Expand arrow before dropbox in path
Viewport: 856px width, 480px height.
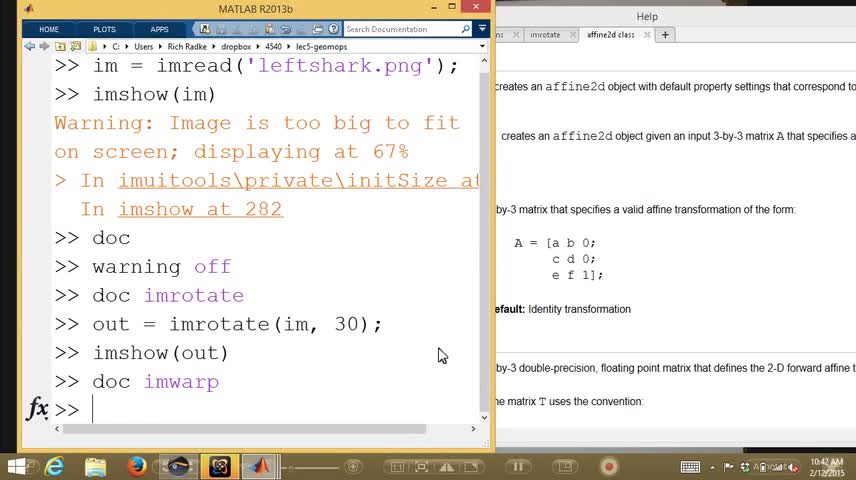coord(214,47)
